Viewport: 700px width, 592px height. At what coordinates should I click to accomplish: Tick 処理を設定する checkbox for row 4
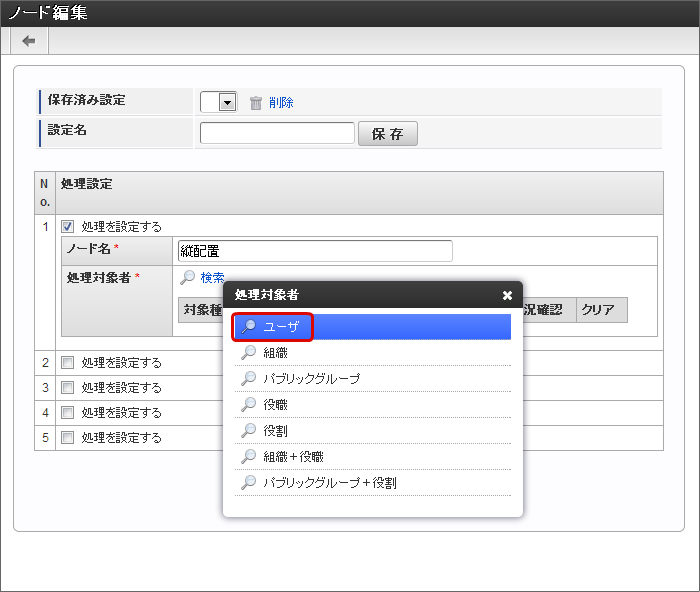click(68, 412)
